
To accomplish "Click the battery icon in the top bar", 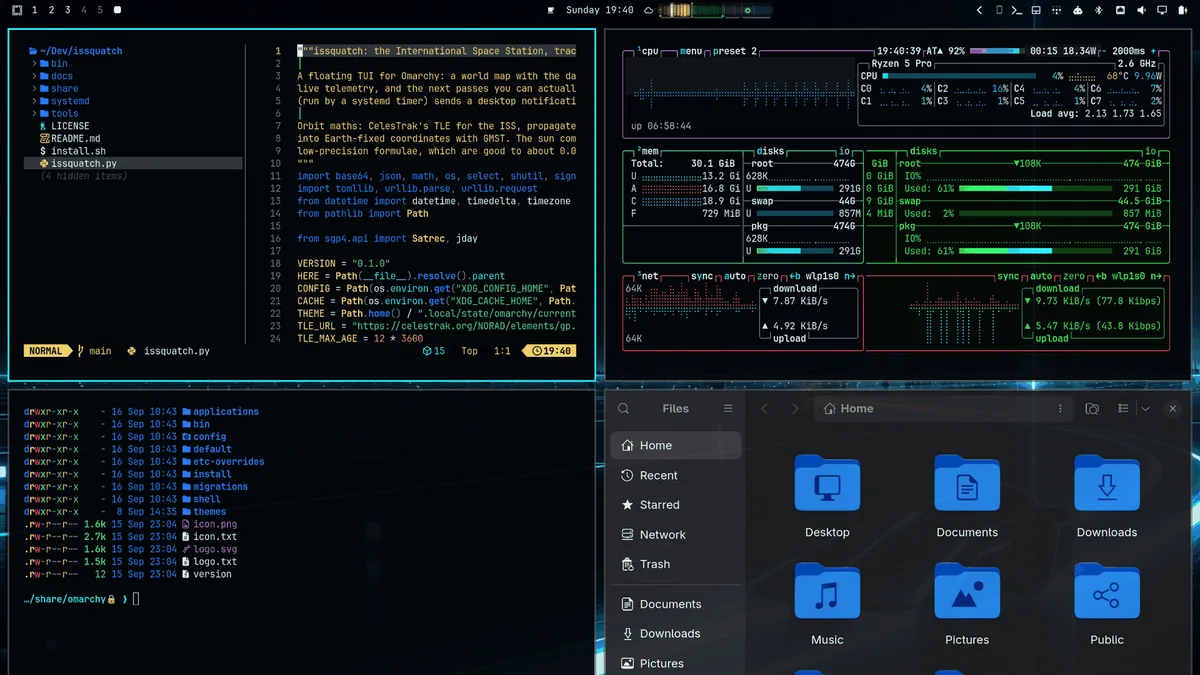I will pyautogui.click(x=1181, y=10).
